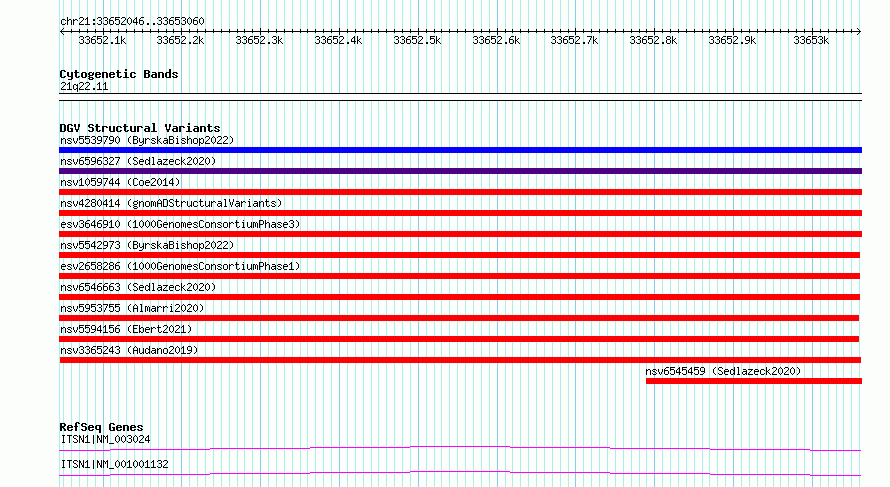Viewport: 890px width, 487px height.
Task: Click the magenta ITSN1|NM_003024 gene line
Action: coord(460,448)
